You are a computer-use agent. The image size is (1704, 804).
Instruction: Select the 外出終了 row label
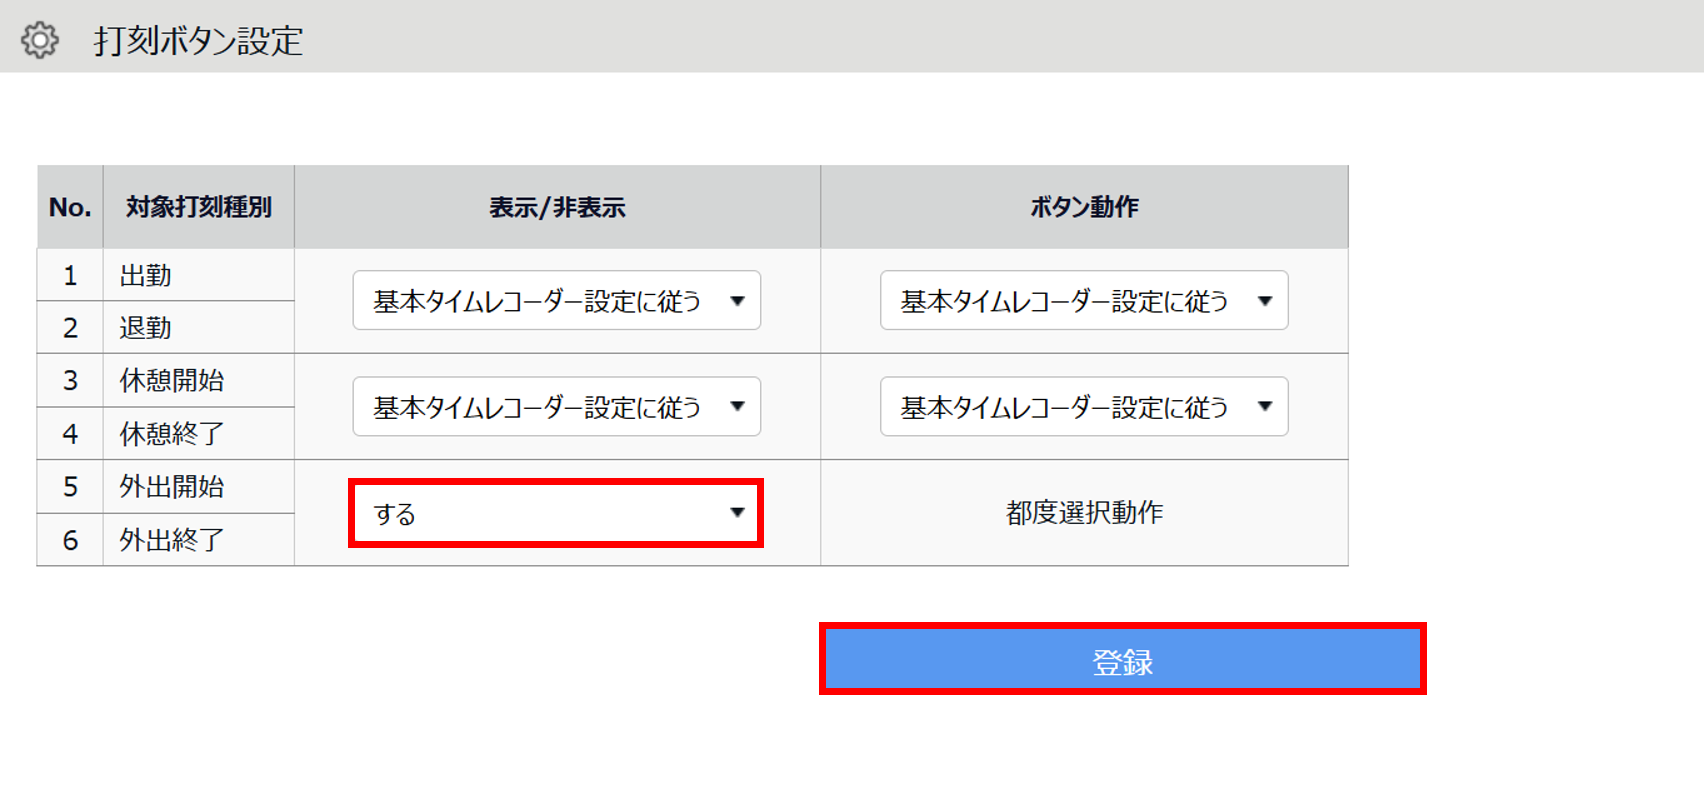(x=172, y=540)
